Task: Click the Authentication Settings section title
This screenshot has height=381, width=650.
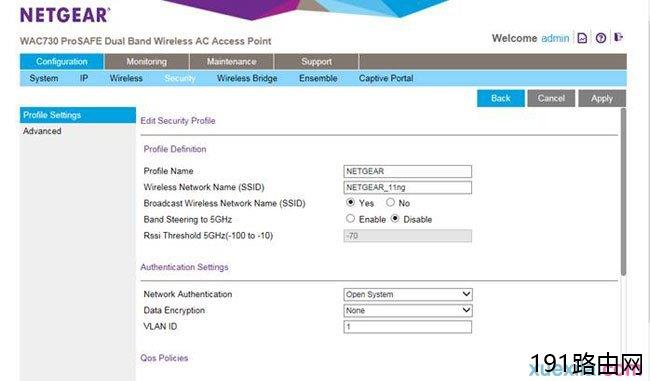Action: [x=184, y=267]
